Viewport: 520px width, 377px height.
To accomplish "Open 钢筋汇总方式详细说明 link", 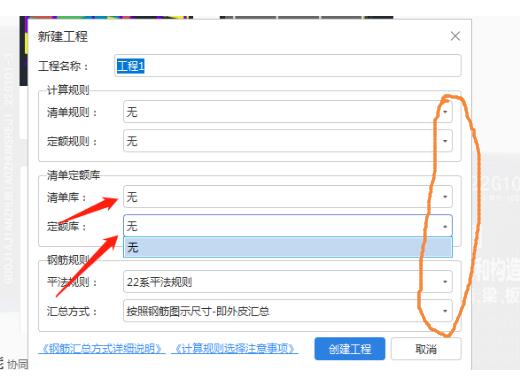I will click(102, 349).
